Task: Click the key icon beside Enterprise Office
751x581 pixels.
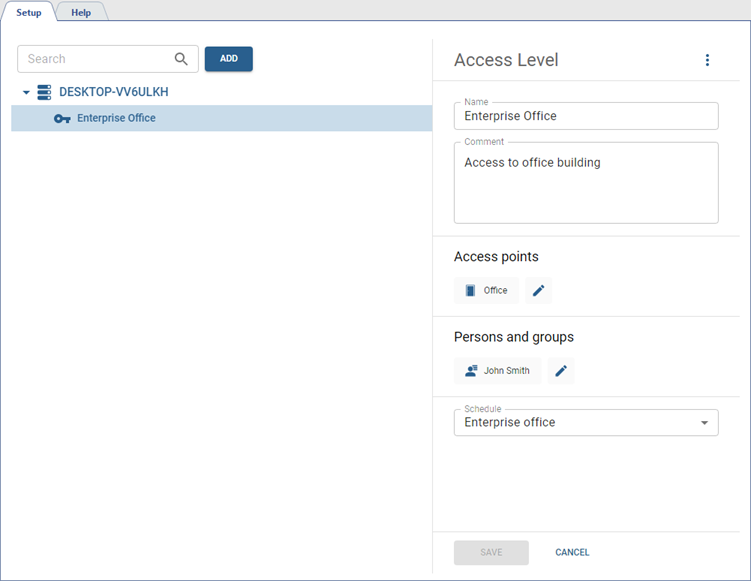Action: (62, 118)
